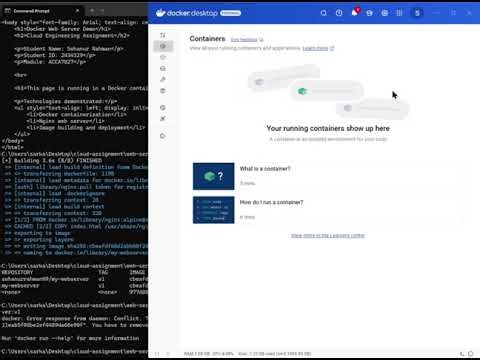Click the Disk usage text in the footer
Screen dimensions: 480x360
click(275, 354)
